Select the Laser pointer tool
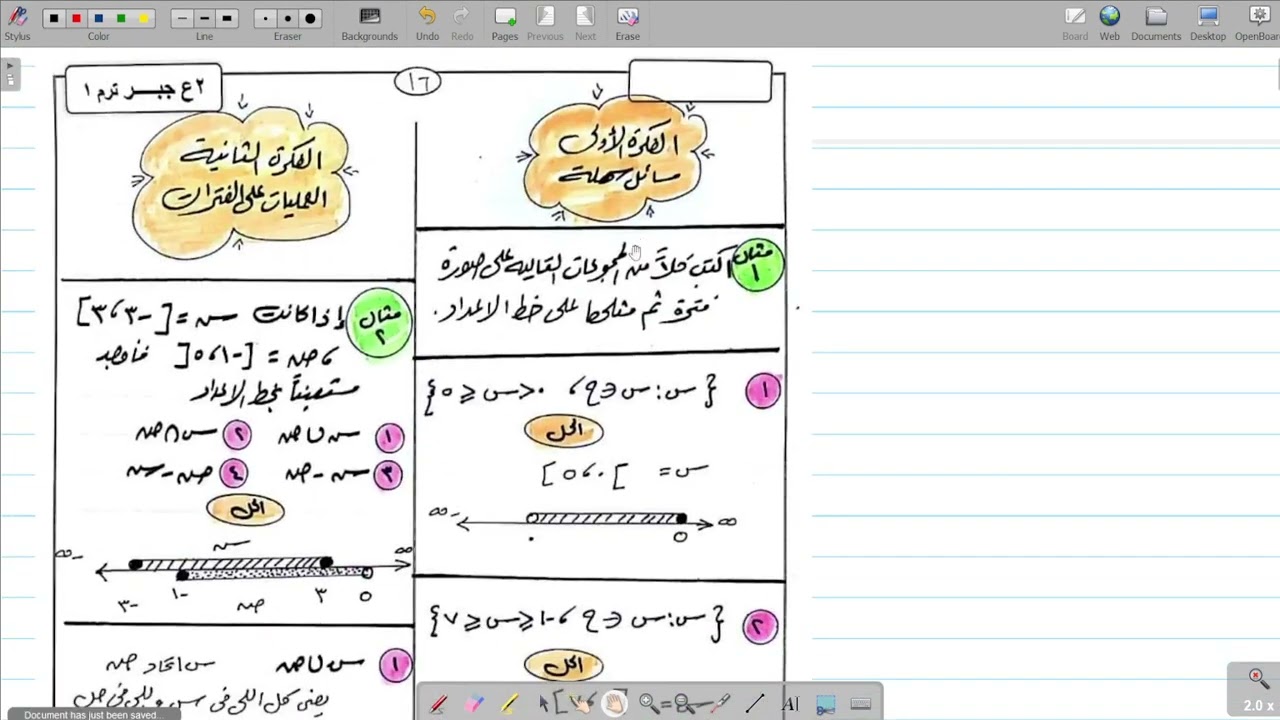Image resolution: width=1280 pixels, height=720 pixels. 718,704
